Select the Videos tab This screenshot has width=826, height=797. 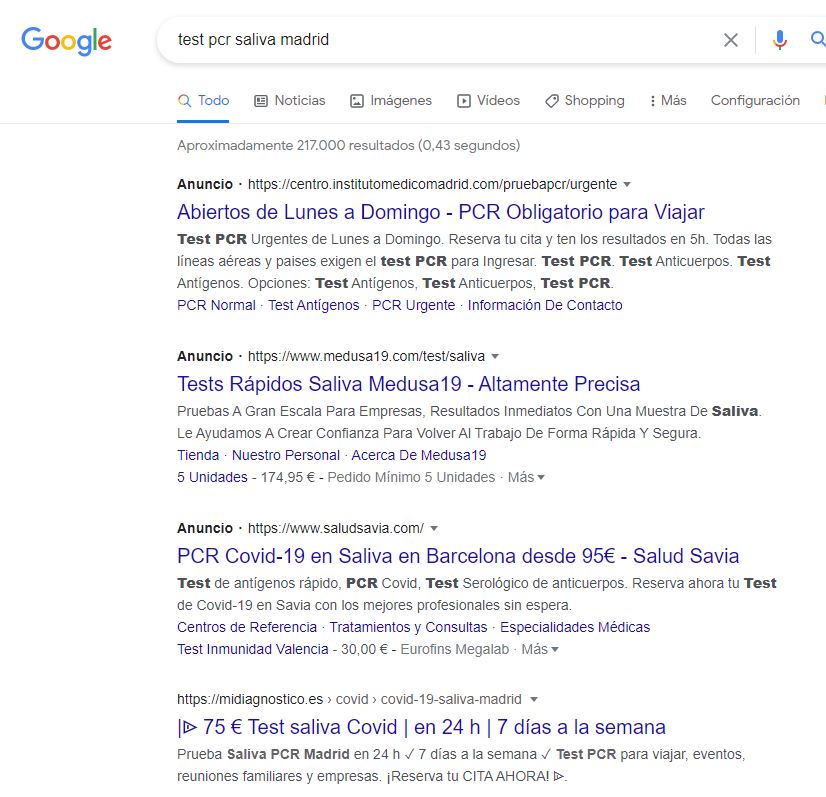click(488, 101)
